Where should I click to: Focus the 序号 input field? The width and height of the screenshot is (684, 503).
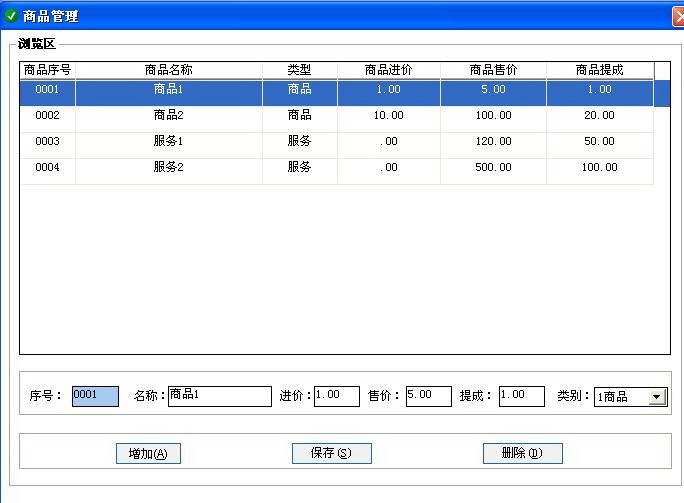tap(95, 396)
